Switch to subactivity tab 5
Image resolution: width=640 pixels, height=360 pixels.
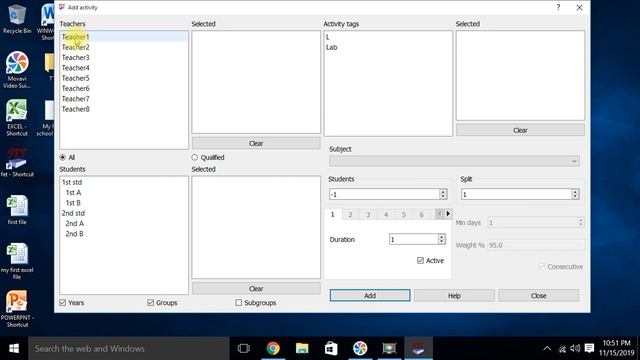404,214
